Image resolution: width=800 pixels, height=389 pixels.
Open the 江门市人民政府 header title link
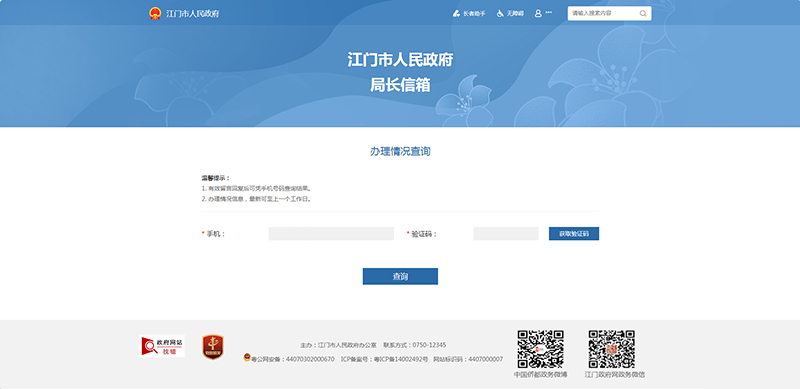(193, 14)
